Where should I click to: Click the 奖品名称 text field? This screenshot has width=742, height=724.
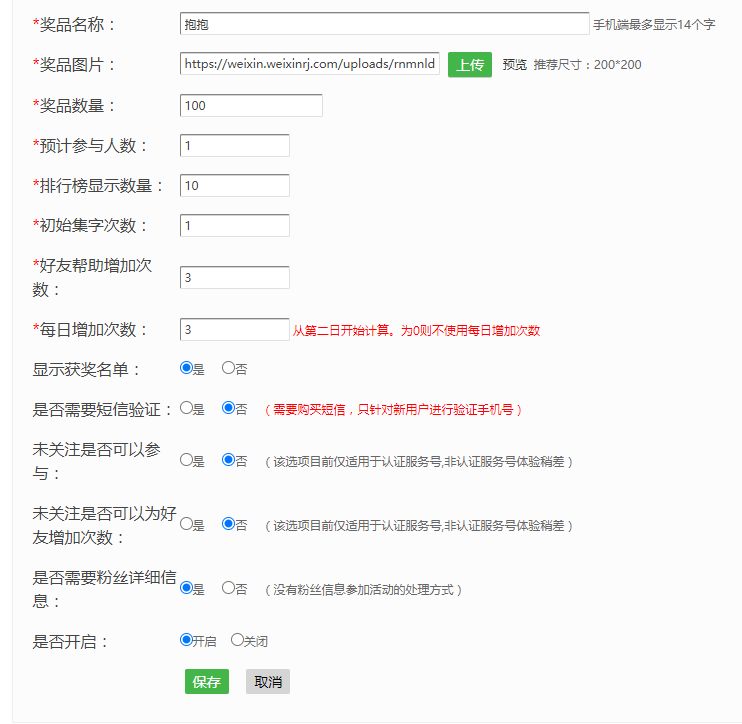click(x=384, y=24)
